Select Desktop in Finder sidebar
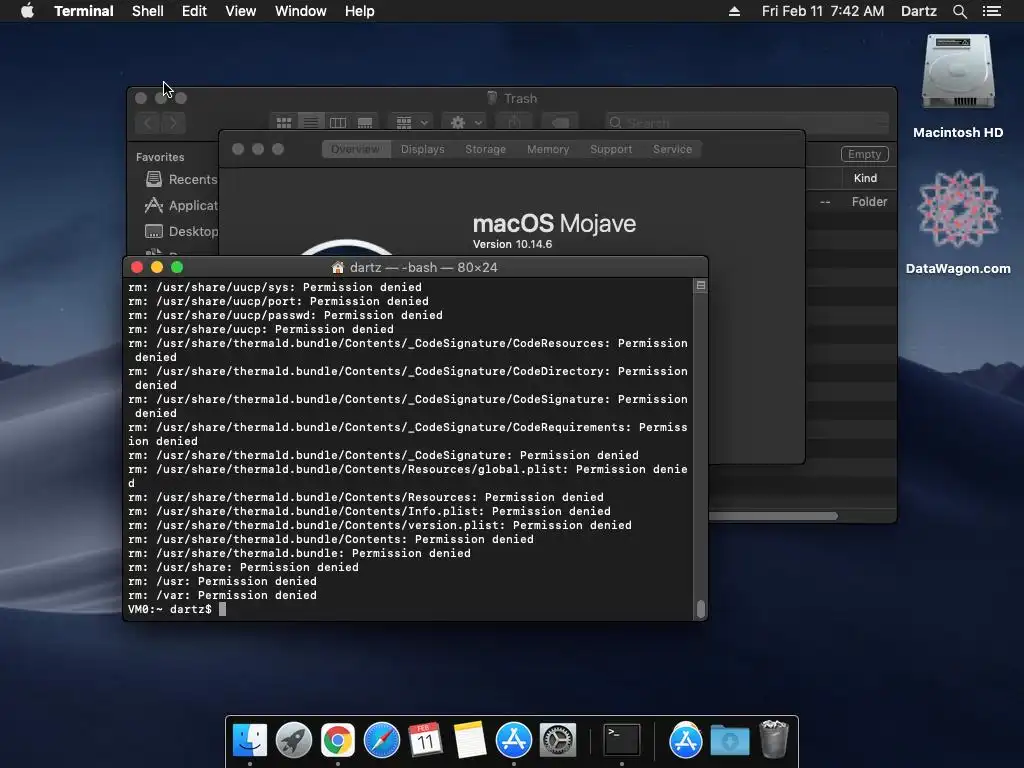The image size is (1024, 768). click(182, 231)
